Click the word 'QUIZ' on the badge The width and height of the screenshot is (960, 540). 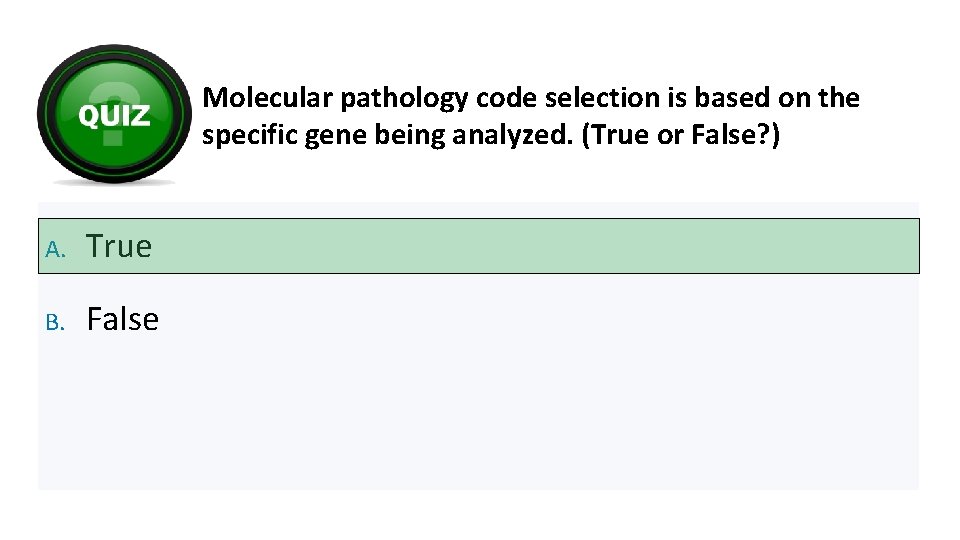pos(113,116)
